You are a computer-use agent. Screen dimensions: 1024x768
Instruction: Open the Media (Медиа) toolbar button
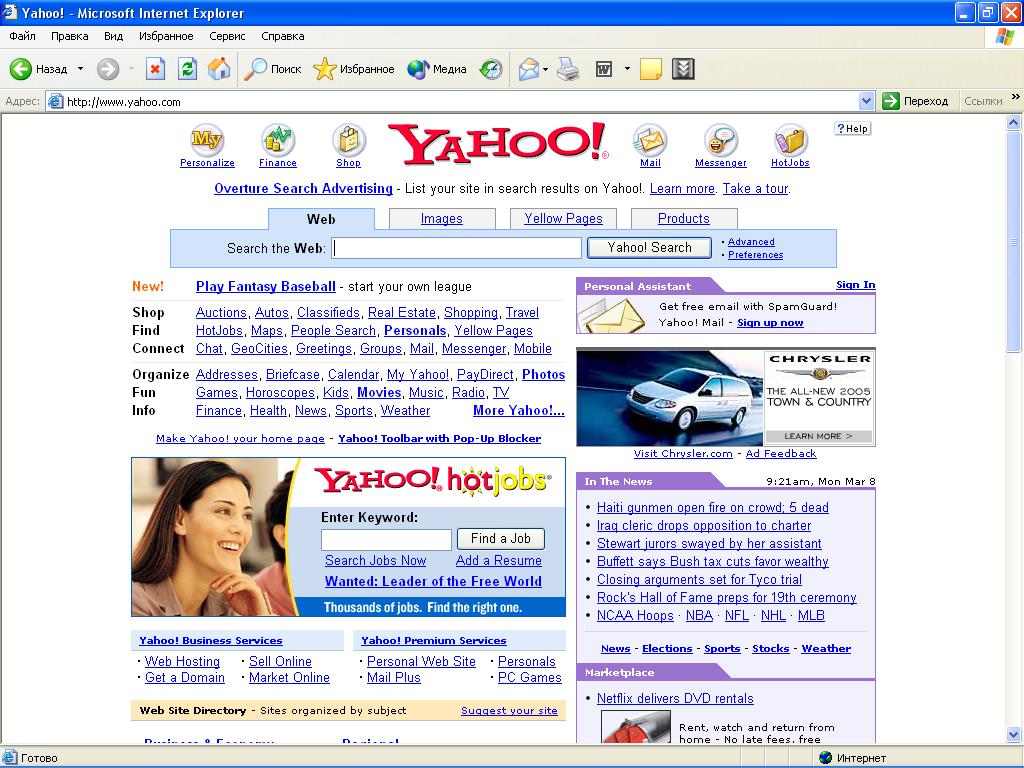(x=437, y=69)
